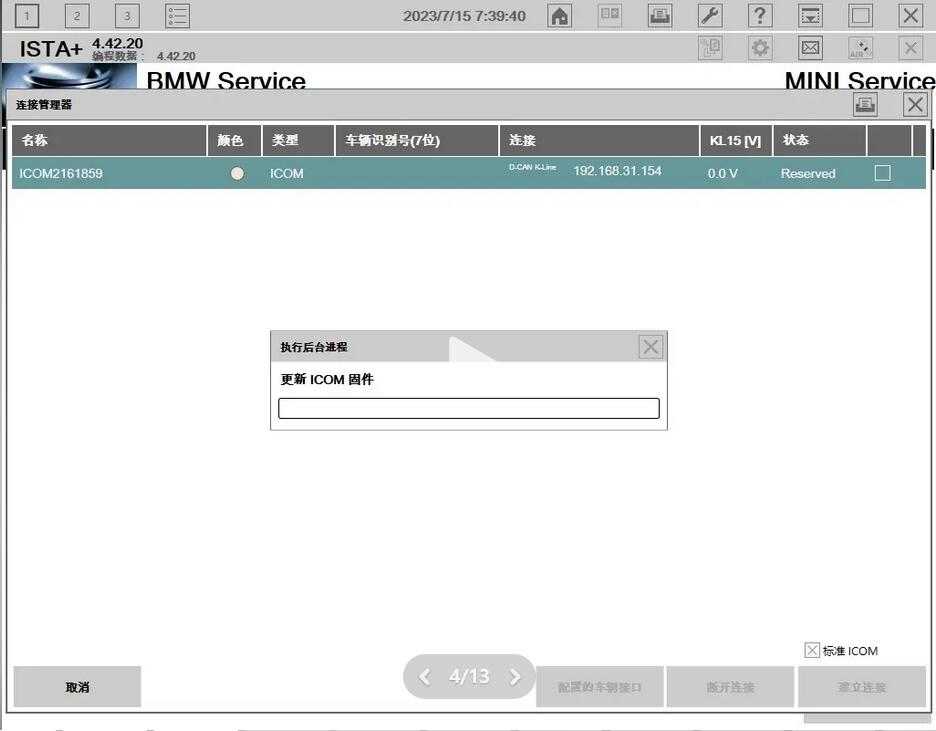Open the wrench settings tool
Screen dimensions: 936x731
pyautogui.click(x=710, y=16)
